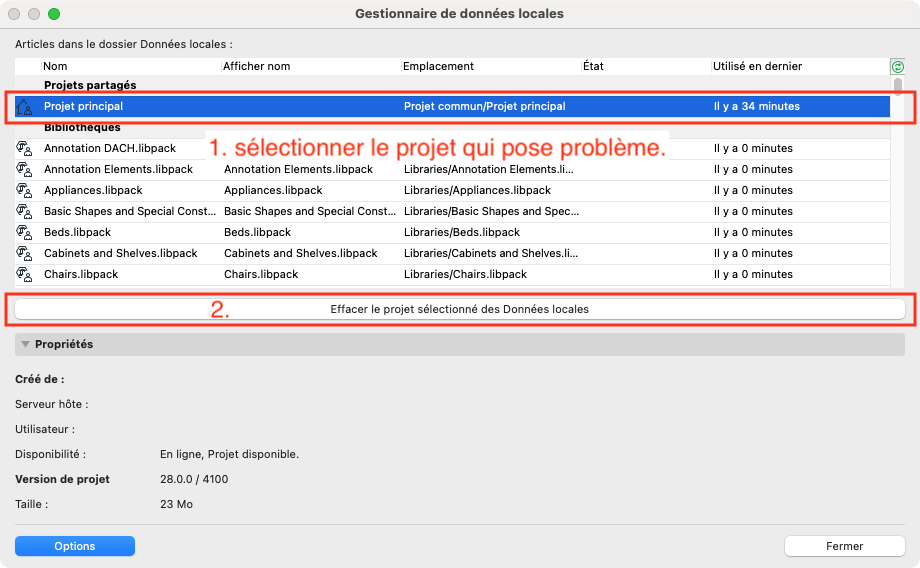The image size is (920, 568).
Task: Click Libraries/Chairs.libpack location cell
Action: [x=465, y=275]
